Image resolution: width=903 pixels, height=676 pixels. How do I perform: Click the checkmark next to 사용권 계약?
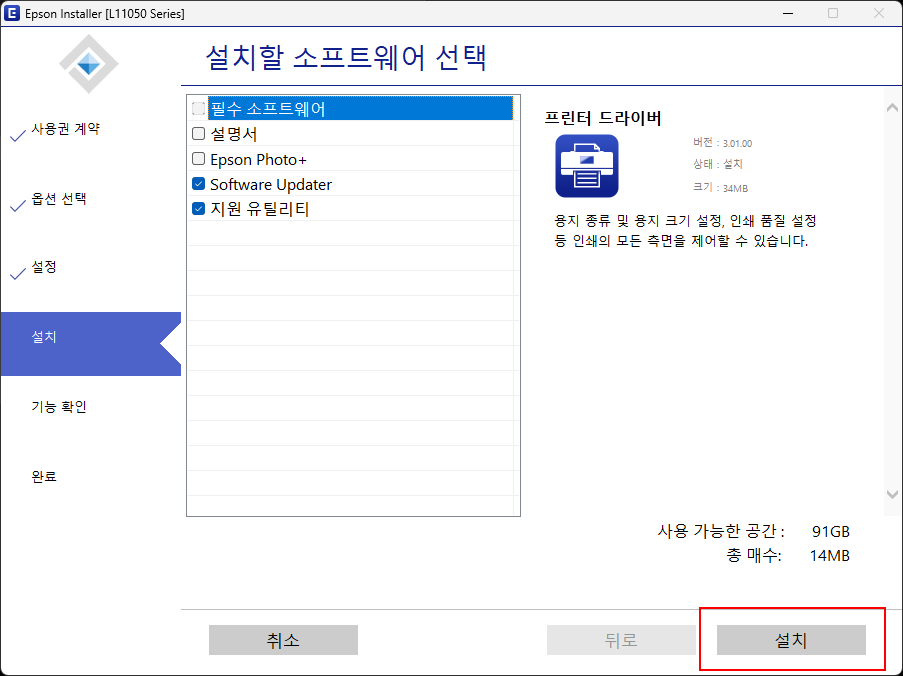(18, 135)
